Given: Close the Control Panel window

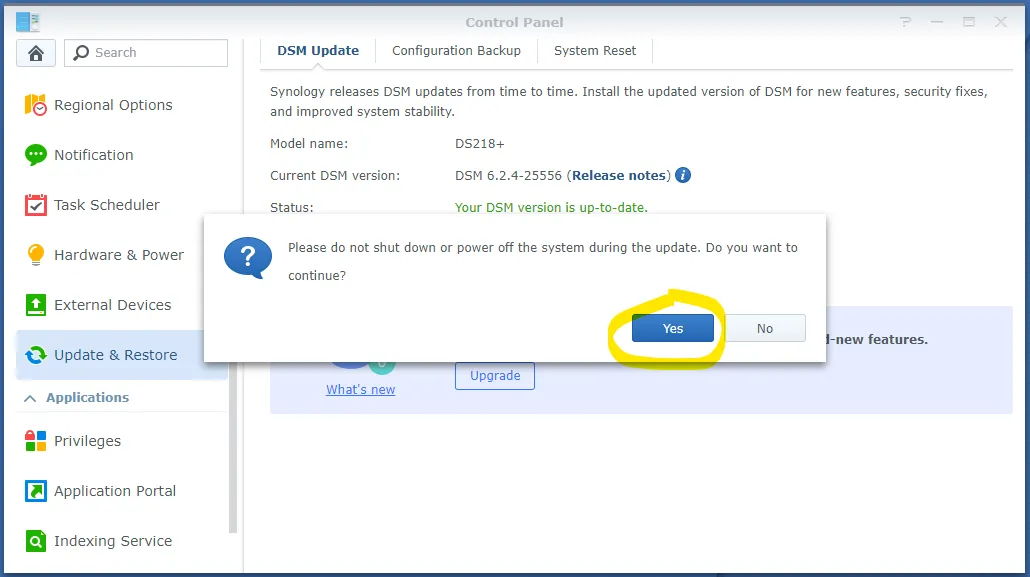Looking at the screenshot, I should [1000, 22].
